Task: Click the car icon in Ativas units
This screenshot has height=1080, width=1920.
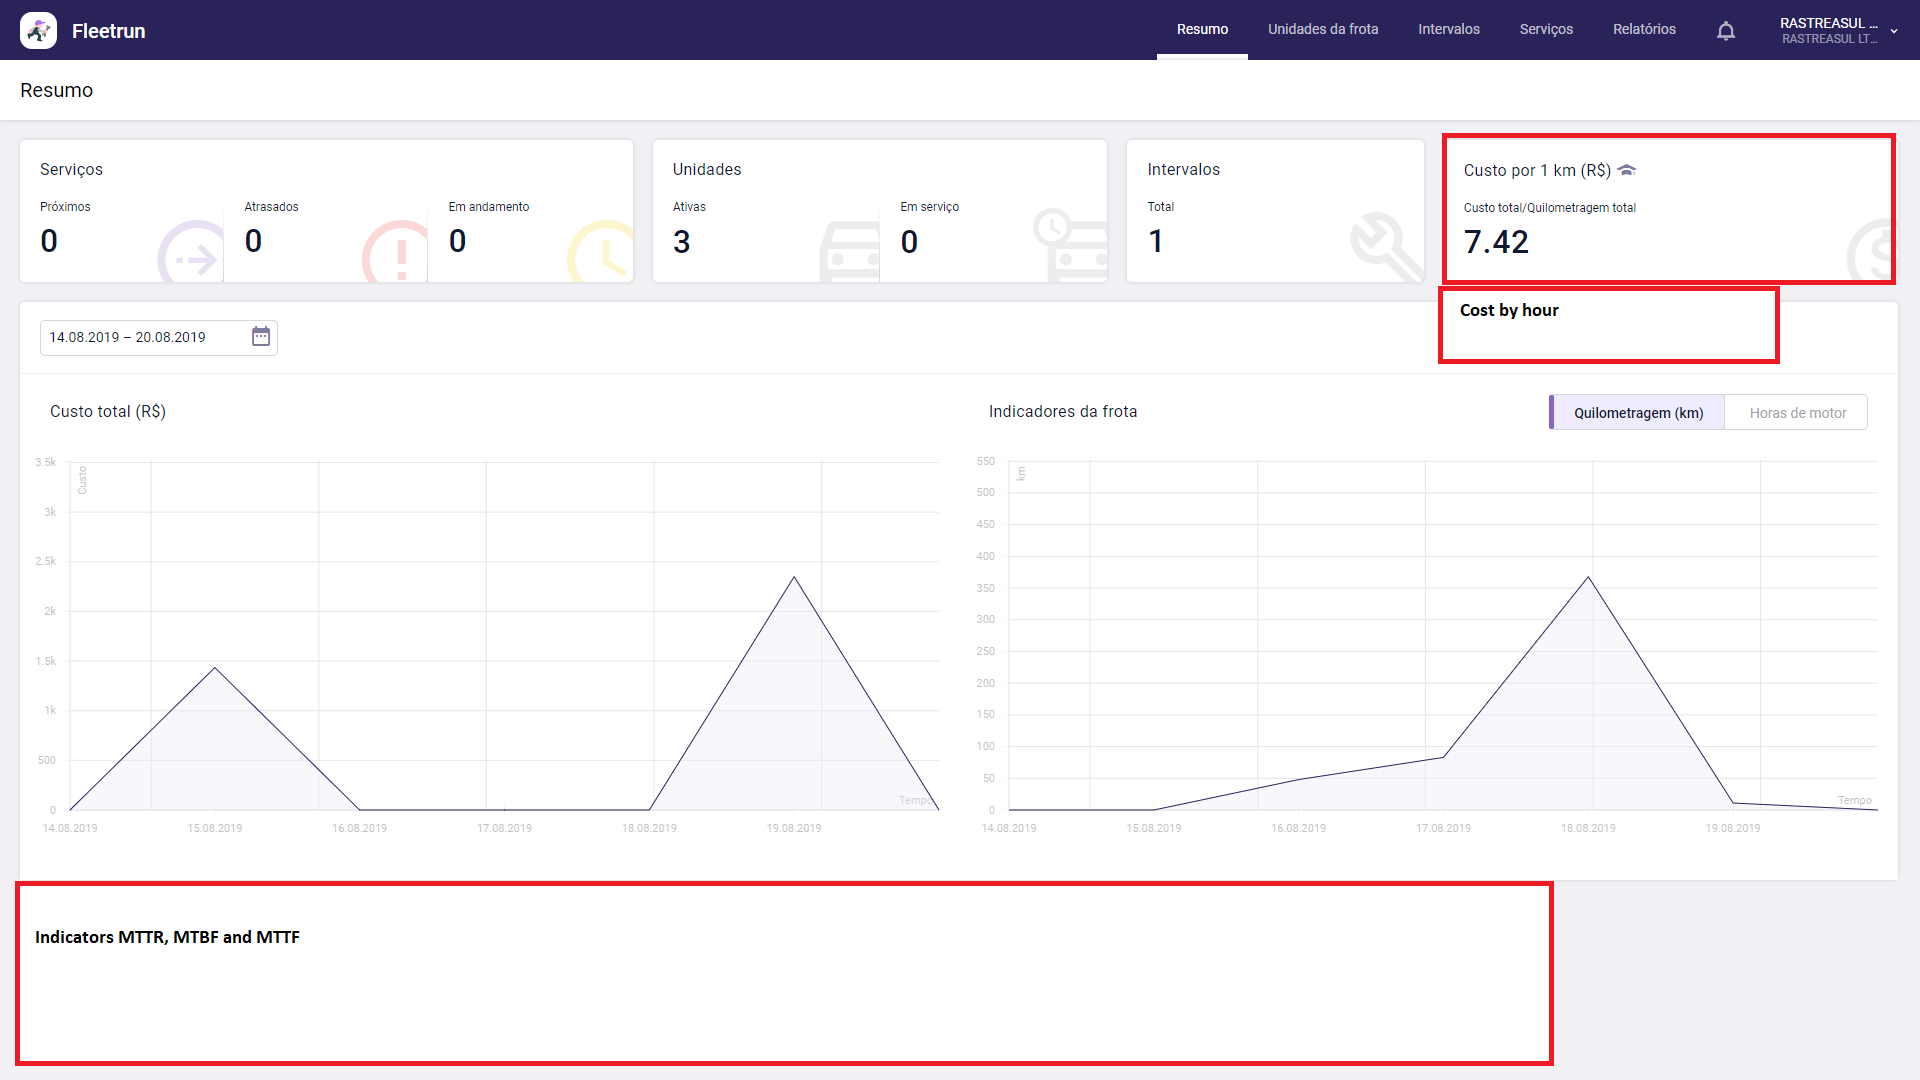Action: [848, 254]
